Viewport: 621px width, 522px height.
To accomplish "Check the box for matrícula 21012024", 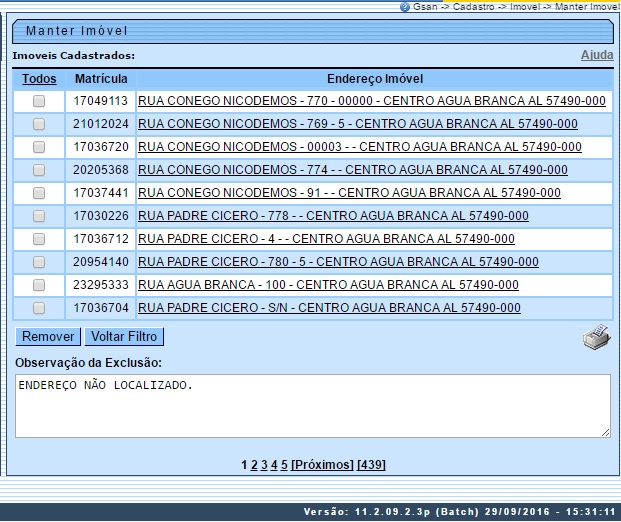I will pos(39,124).
